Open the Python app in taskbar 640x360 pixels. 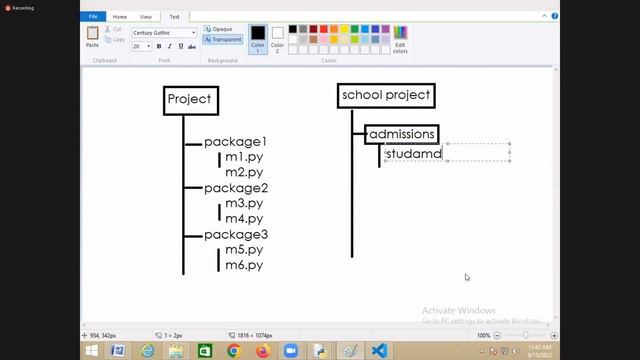point(320,351)
